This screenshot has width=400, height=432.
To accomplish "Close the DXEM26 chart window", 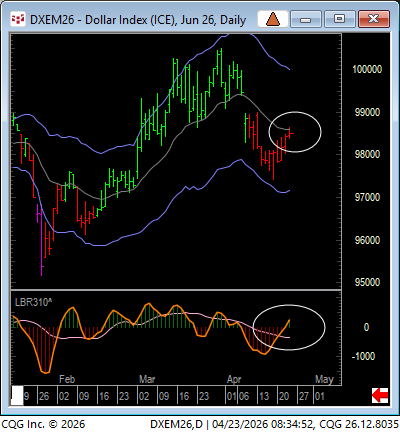I will [373, 19].
